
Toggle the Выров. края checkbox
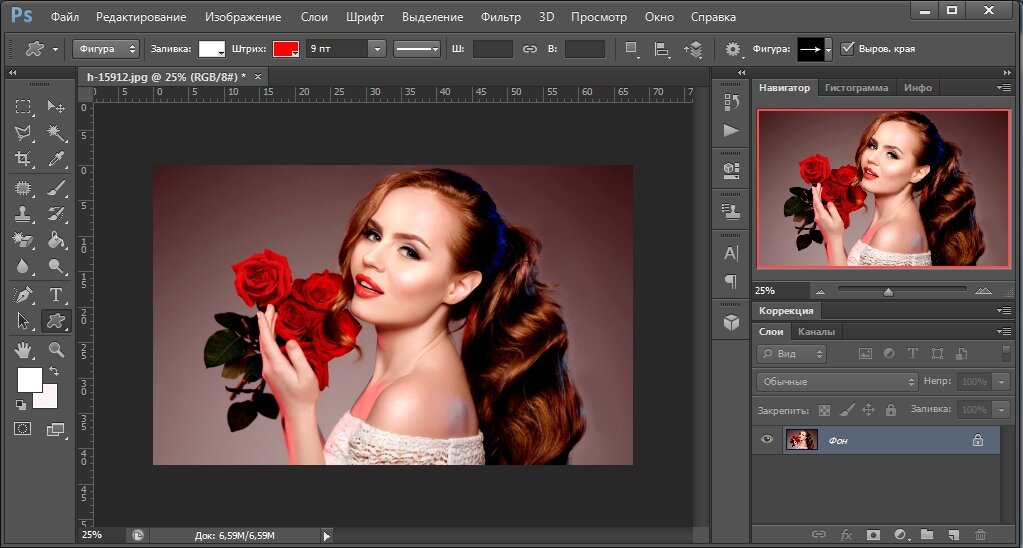(848, 49)
